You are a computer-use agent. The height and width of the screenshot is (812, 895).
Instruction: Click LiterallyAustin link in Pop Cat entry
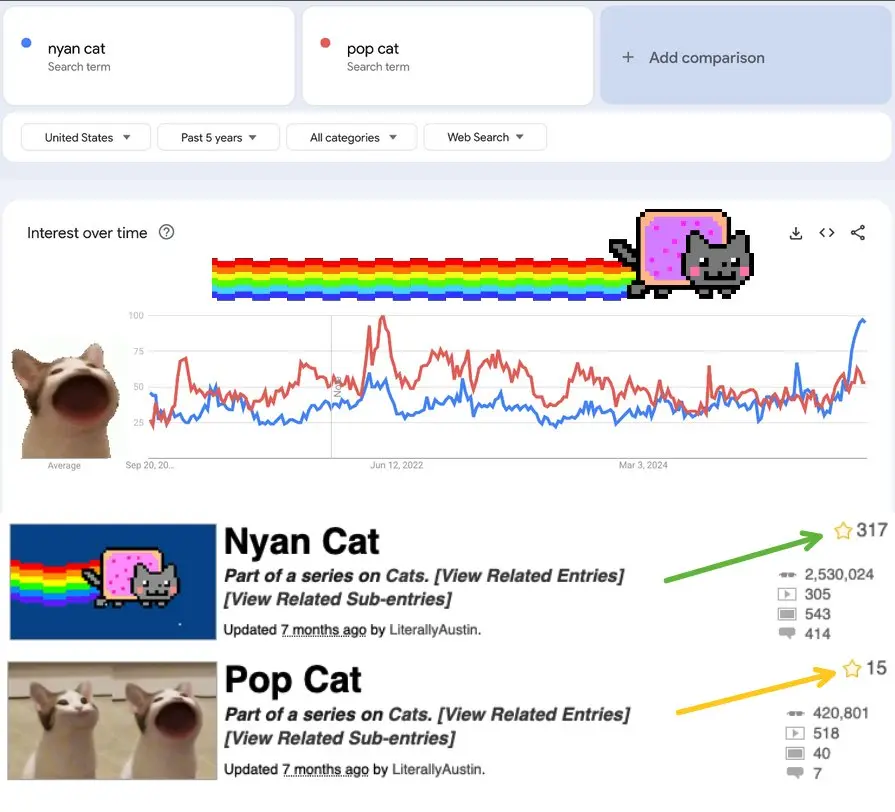[x=437, y=770]
